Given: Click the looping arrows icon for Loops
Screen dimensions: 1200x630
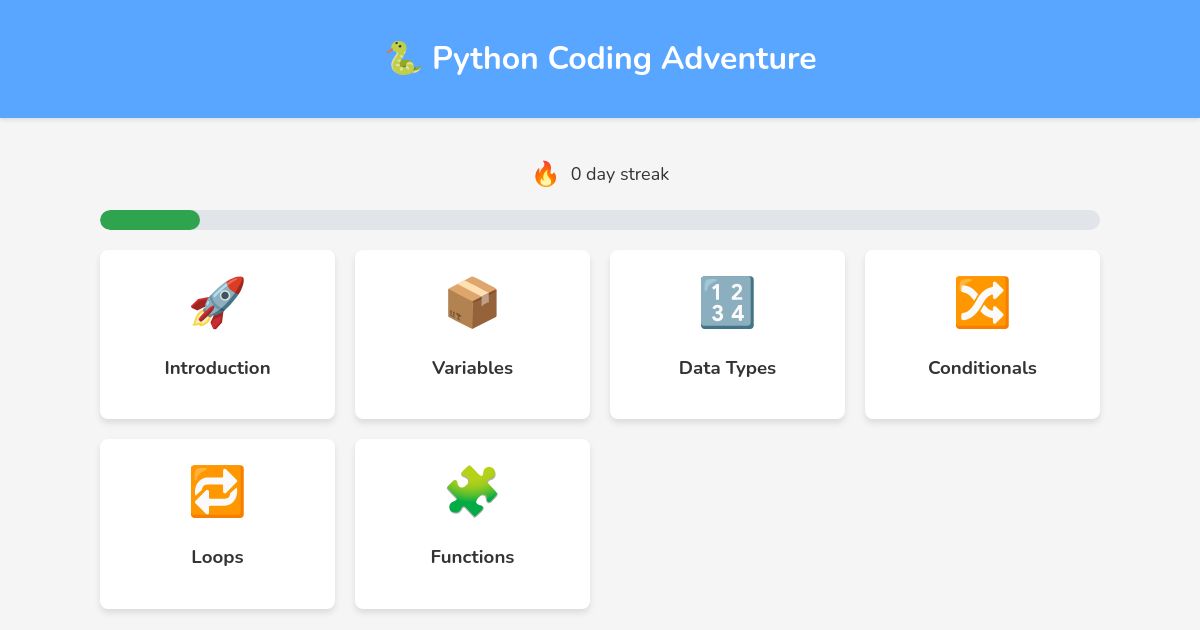Looking at the screenshot, I should click(217, 492).
